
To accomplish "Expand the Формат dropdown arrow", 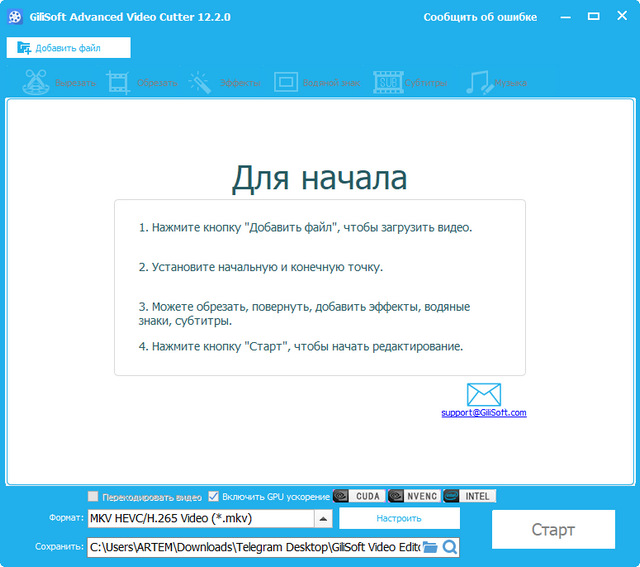I will click(x=323, y=518).
